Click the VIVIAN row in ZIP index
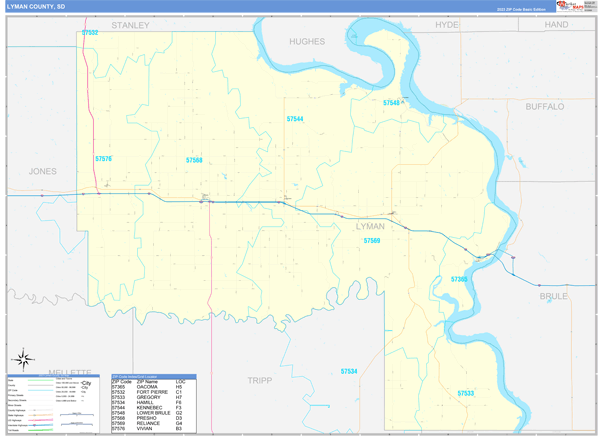Viewport: 600px width, 436px height. tap(153, 429)
